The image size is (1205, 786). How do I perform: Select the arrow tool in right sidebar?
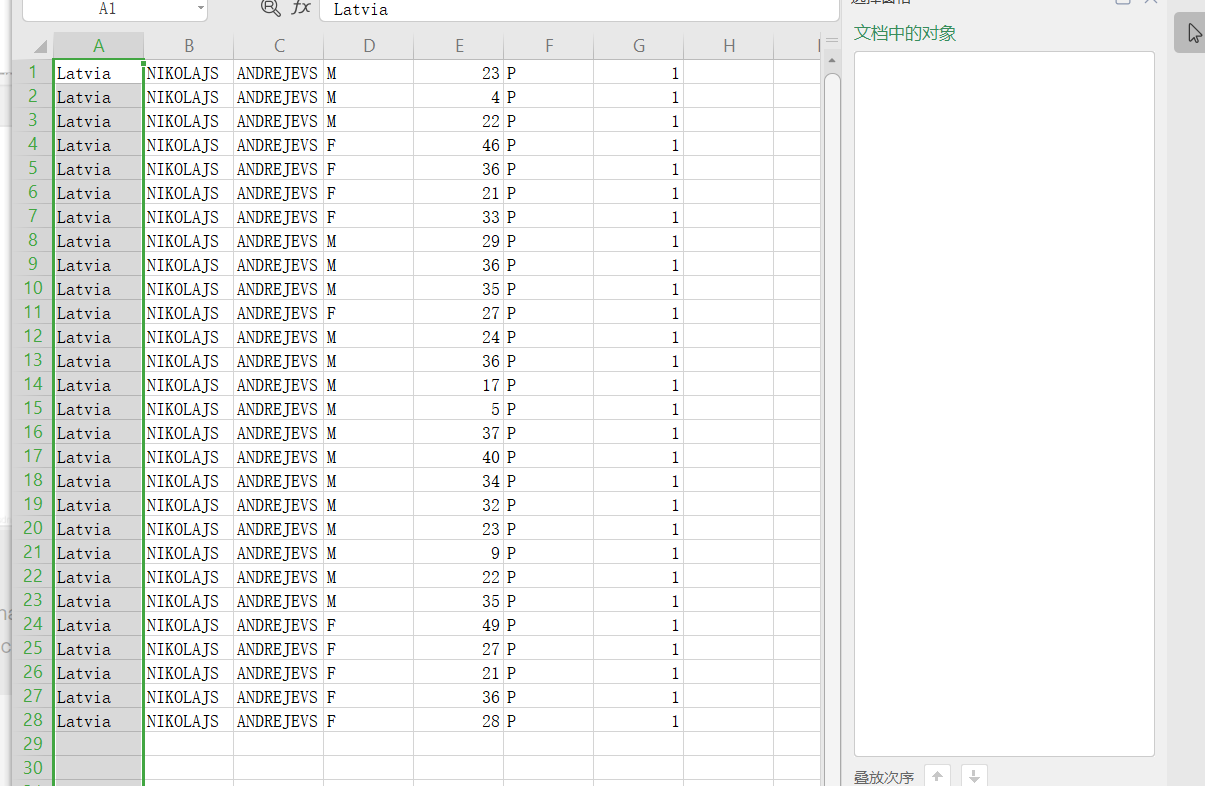tap(1194, 33)
